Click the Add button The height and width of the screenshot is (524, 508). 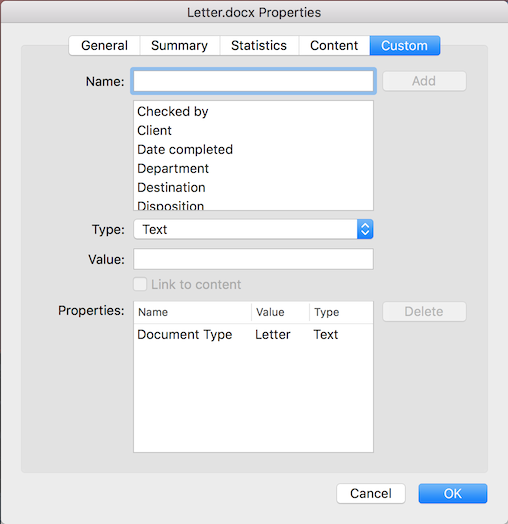click(x=424, y=81)
